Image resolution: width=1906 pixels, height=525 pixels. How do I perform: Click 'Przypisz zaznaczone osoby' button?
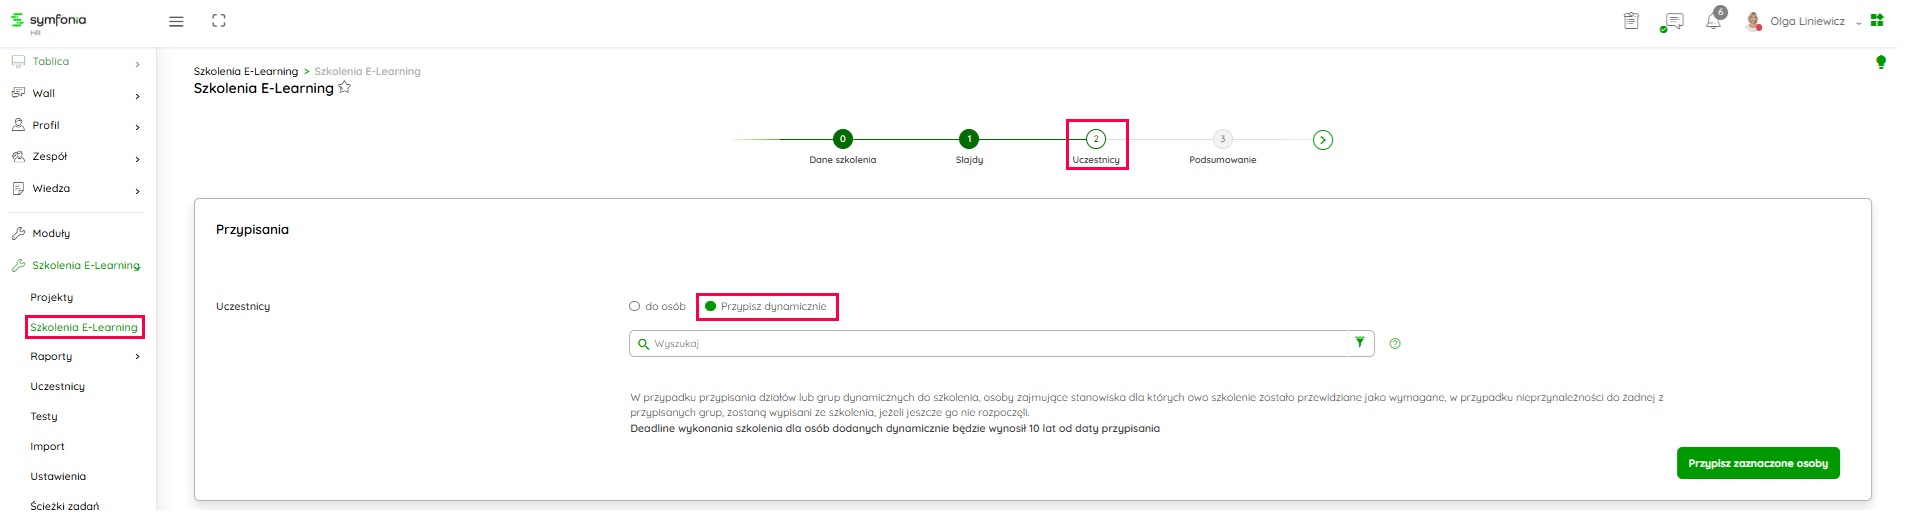tap(1757, 463)
